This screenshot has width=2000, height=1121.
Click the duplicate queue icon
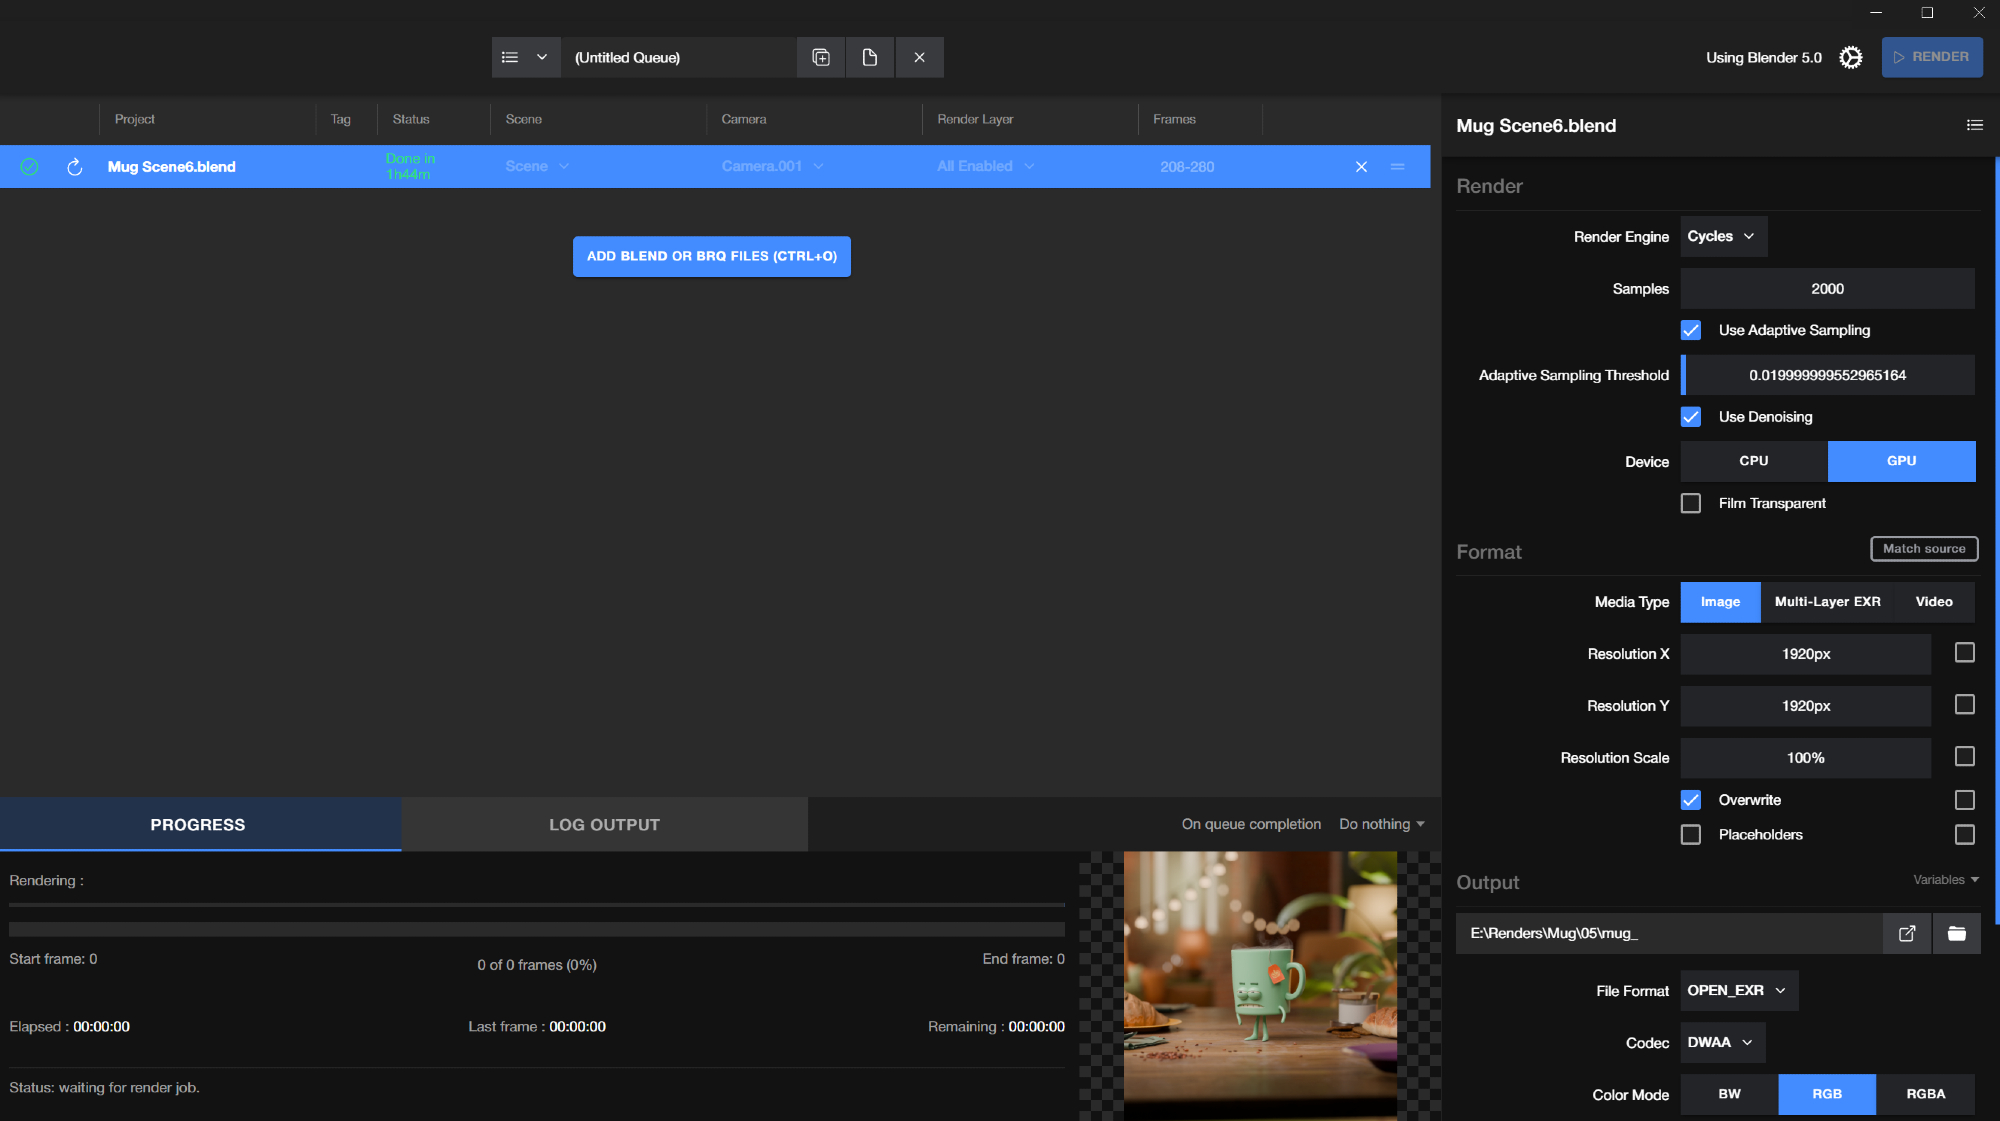(x=821, y=57)
